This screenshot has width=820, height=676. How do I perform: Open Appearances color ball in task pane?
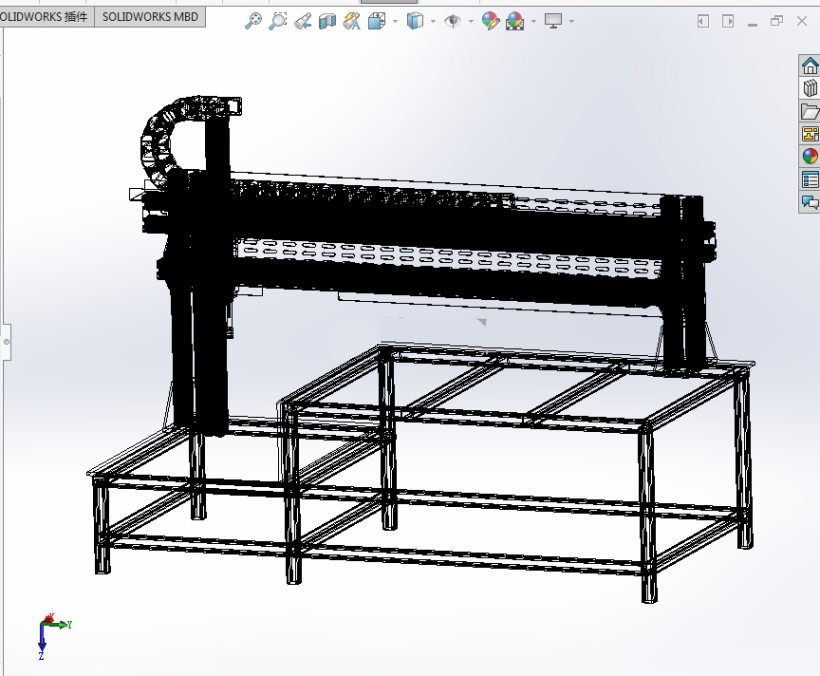click(810, 156)
